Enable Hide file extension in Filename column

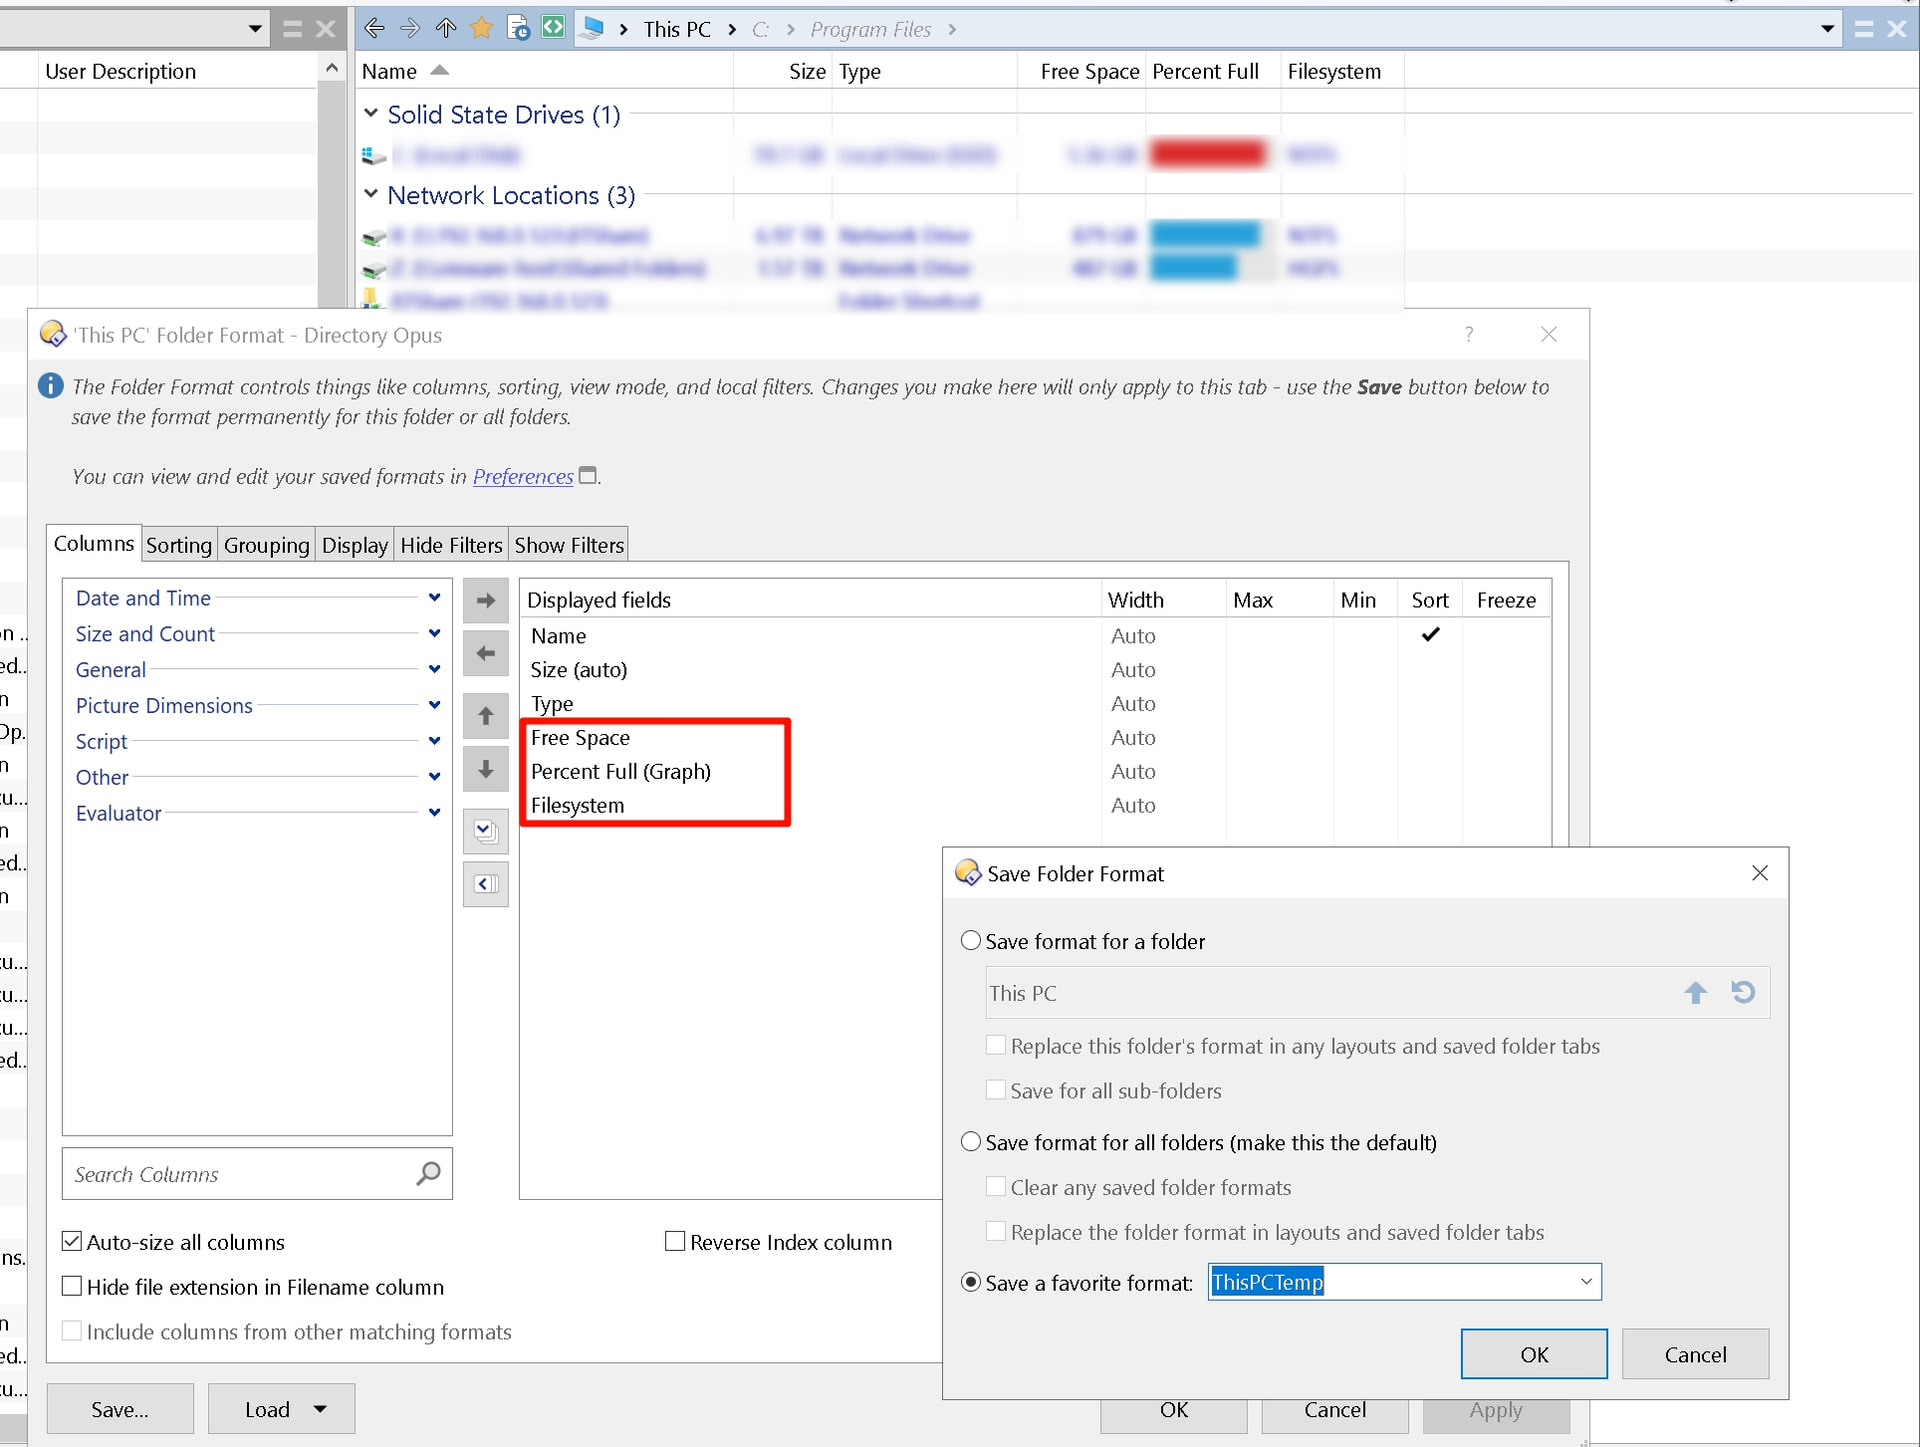(x=72, y=1286)
